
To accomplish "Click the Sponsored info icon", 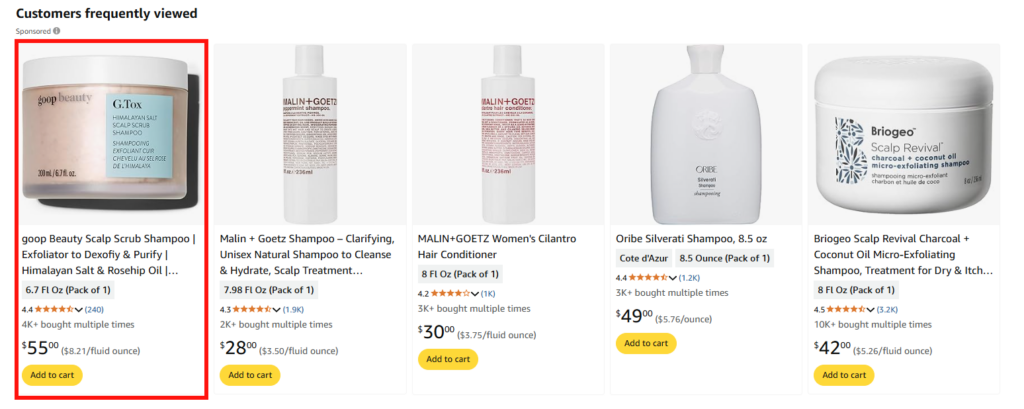I will coord(57,31).
